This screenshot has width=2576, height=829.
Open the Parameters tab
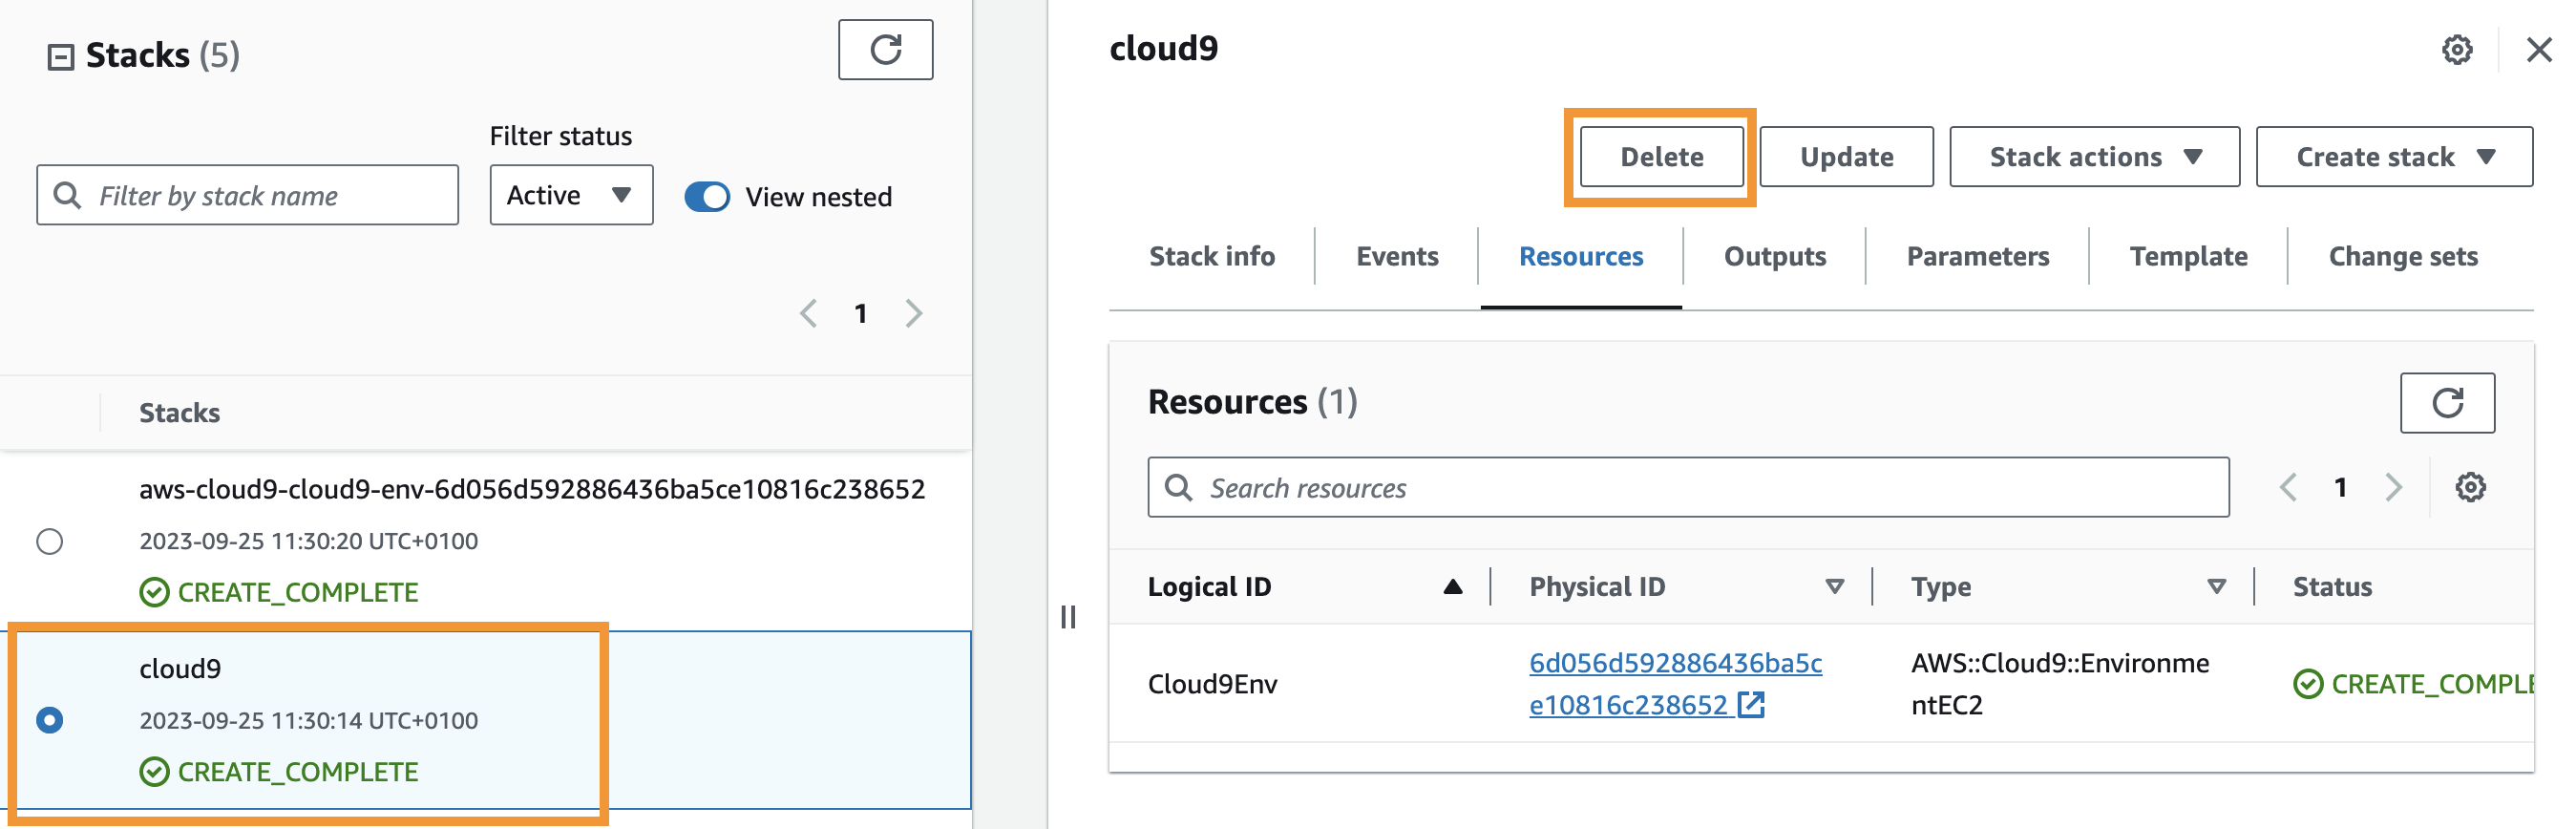[1977, 257]
